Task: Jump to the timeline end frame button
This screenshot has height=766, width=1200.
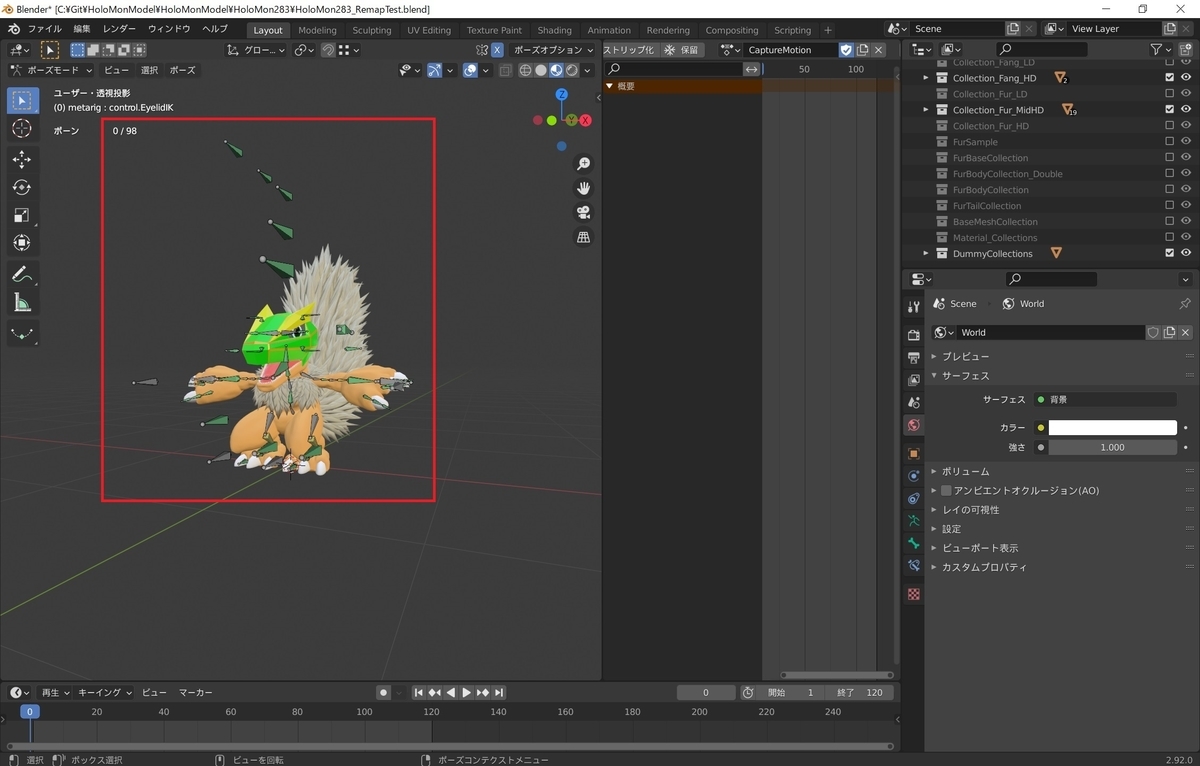Action: (x=499, y=693)
